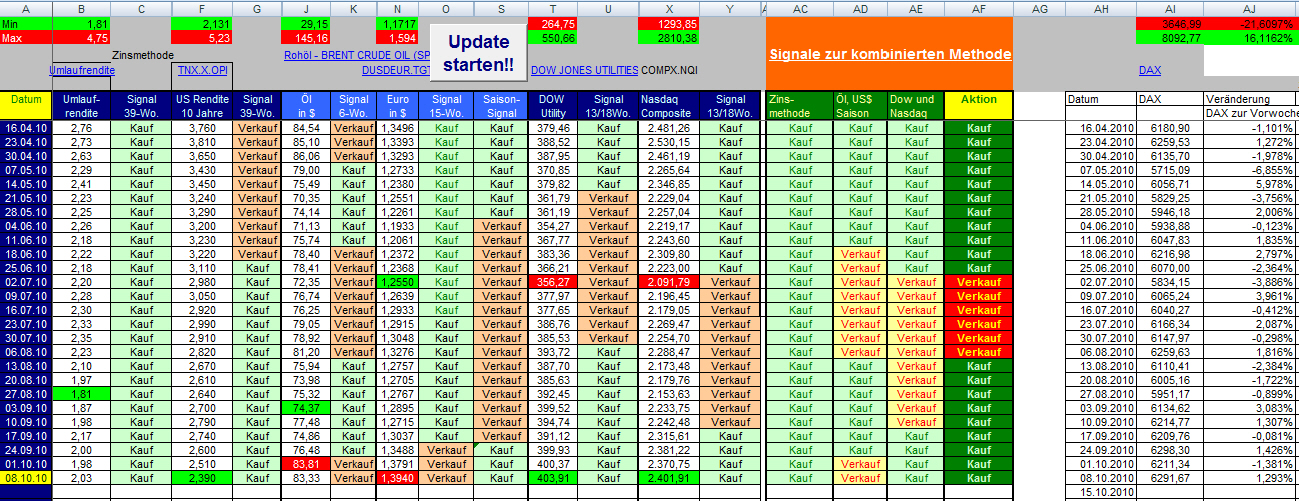Open the Rohöl - BRENT CRUDE OIL link
The width and height of the screenshot is (1299, 501).
(356, 56)
